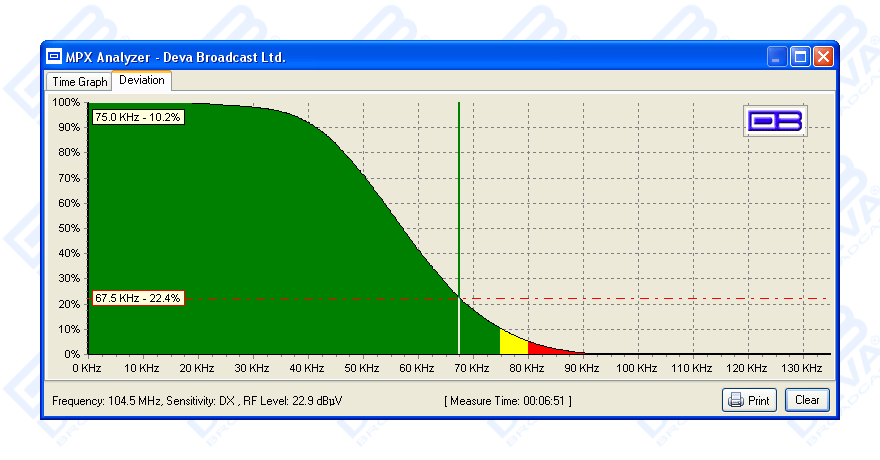
Task: Click the MPX Analyzer title bar icon
Action: point(53,57)
